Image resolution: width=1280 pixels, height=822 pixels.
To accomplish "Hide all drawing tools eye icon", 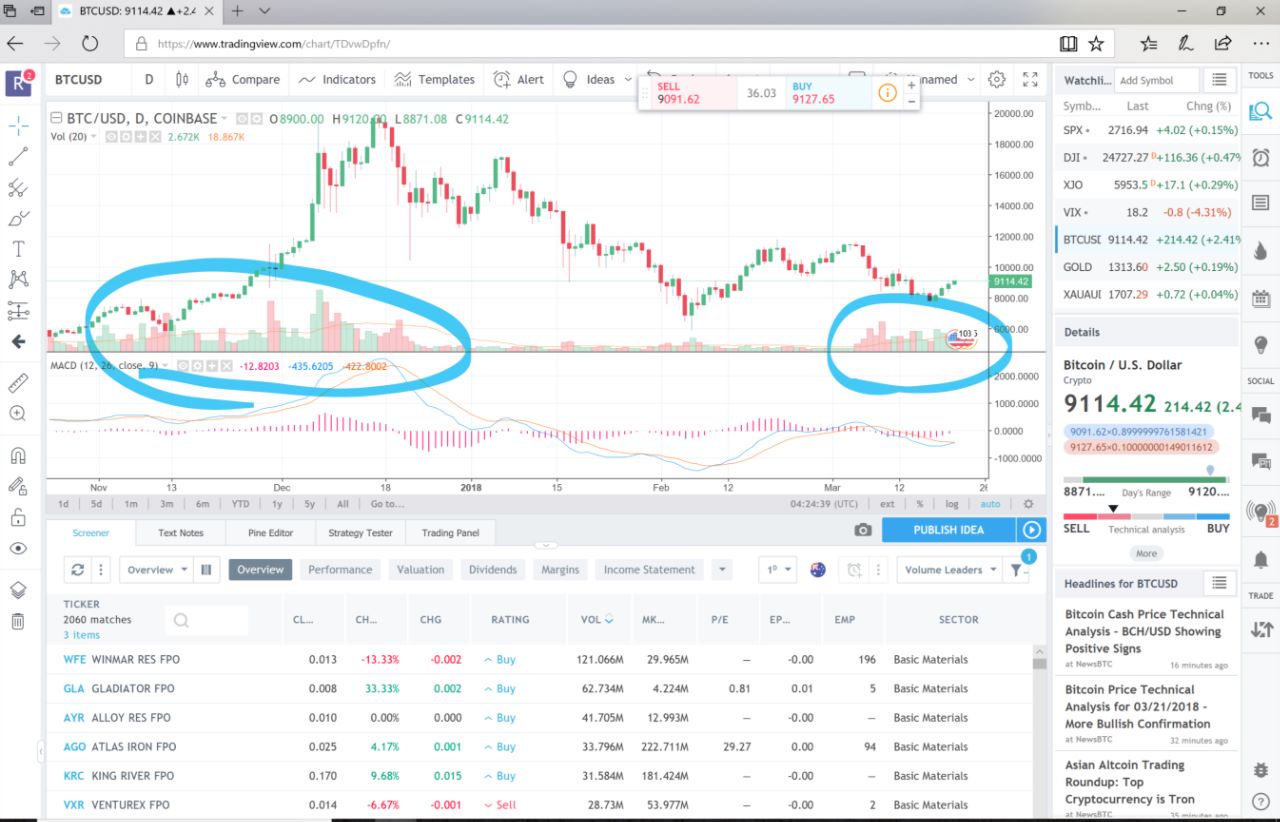I will (x=18, y=548).
